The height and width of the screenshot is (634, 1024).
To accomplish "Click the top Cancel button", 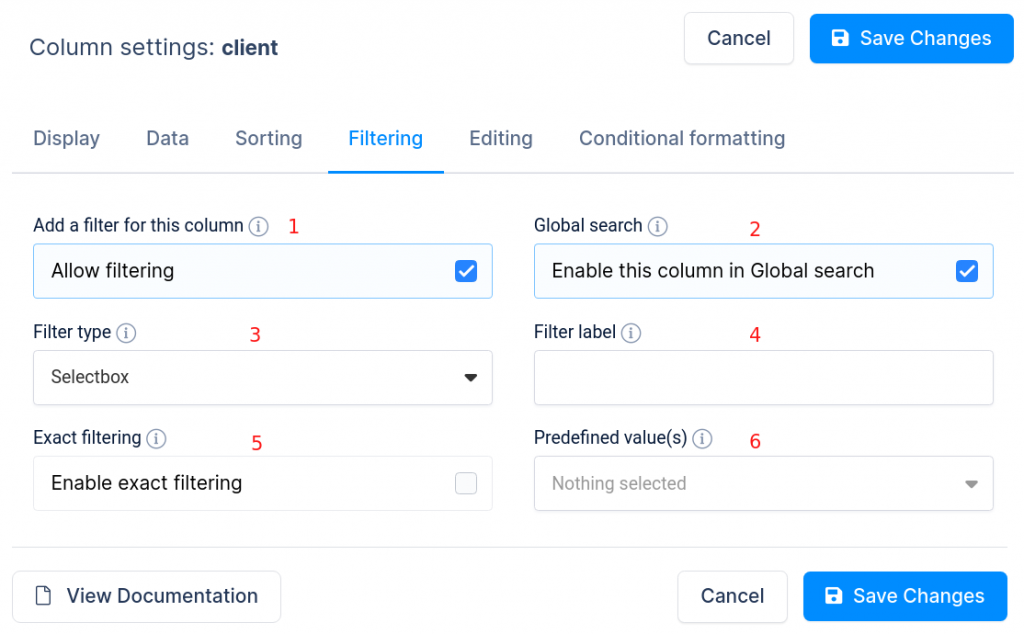I will coord(738,38).
